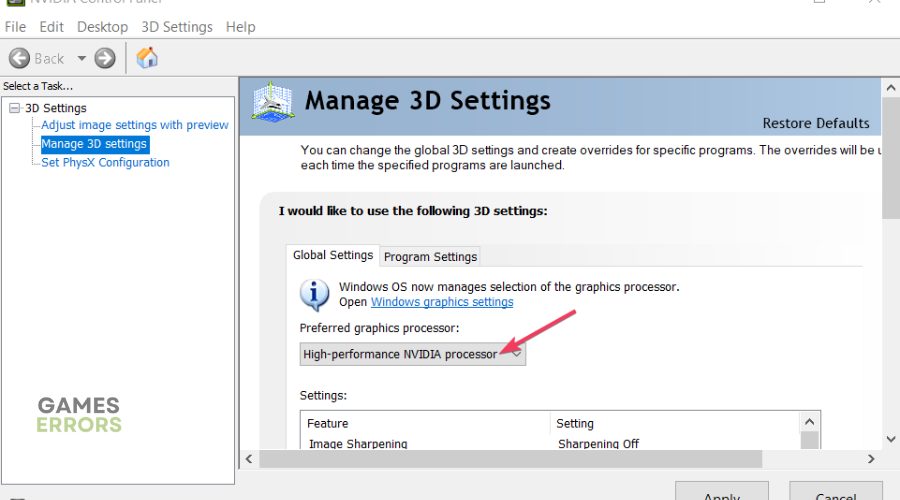Click the blue information icon
Image resolution: width=900 pixels, height=500 pixels.
tap(315, 294)
